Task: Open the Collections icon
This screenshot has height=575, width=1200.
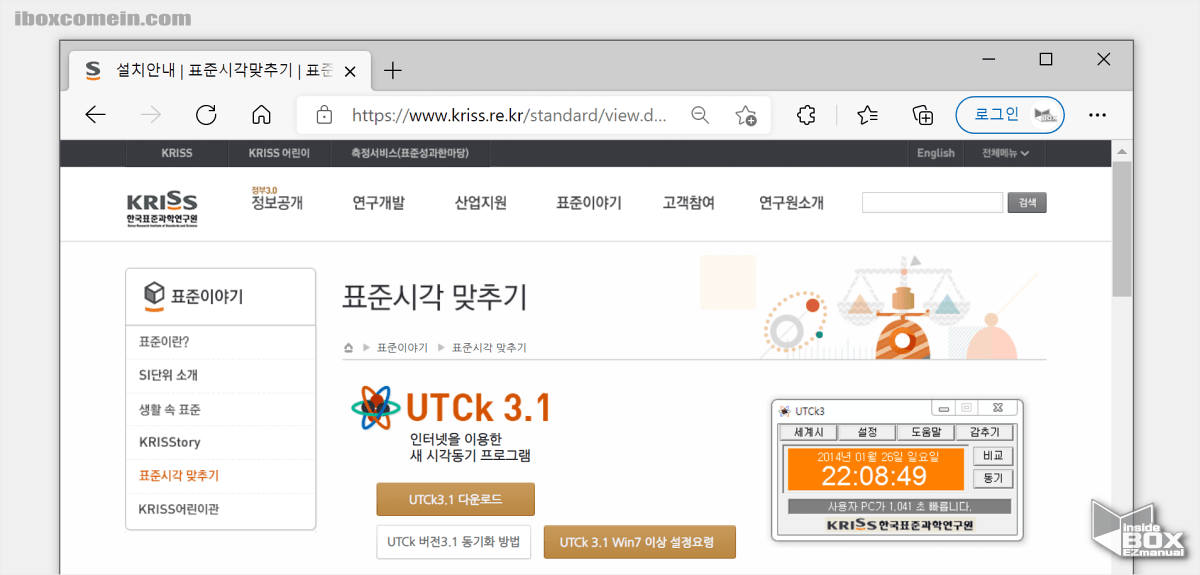Action: (923, 115)
